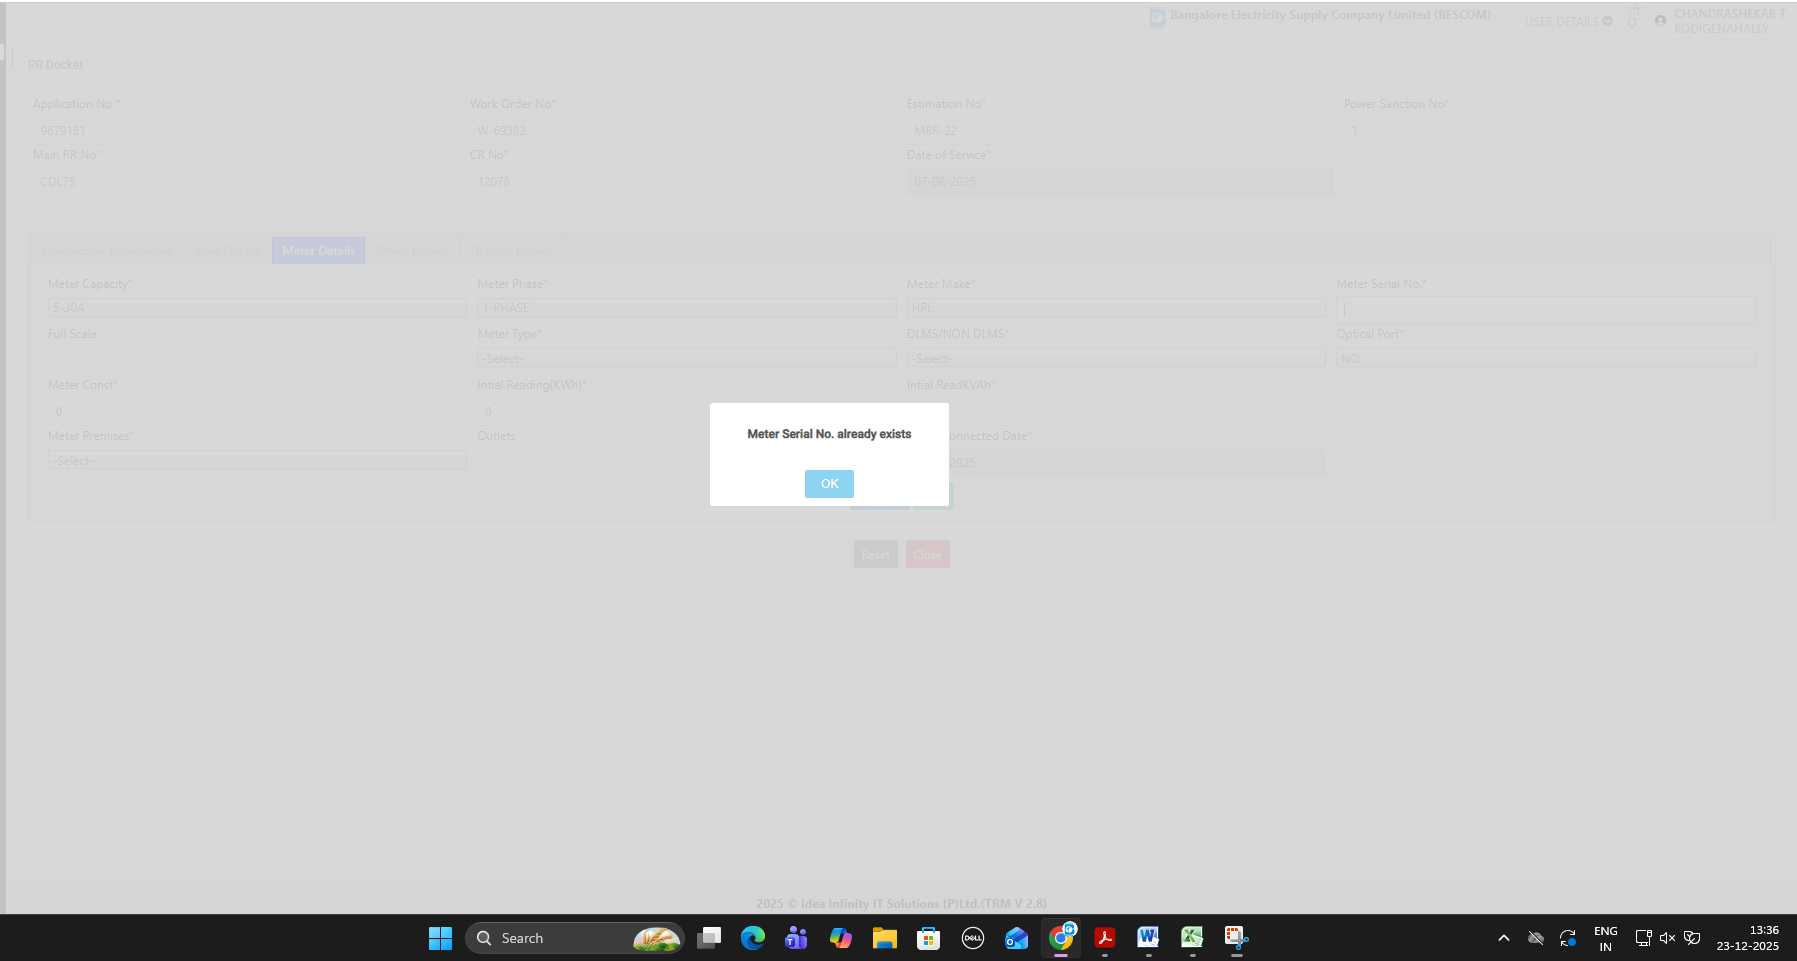
Task: Switch to Google Chrome on the taskbar
Action: point(1061,938)
